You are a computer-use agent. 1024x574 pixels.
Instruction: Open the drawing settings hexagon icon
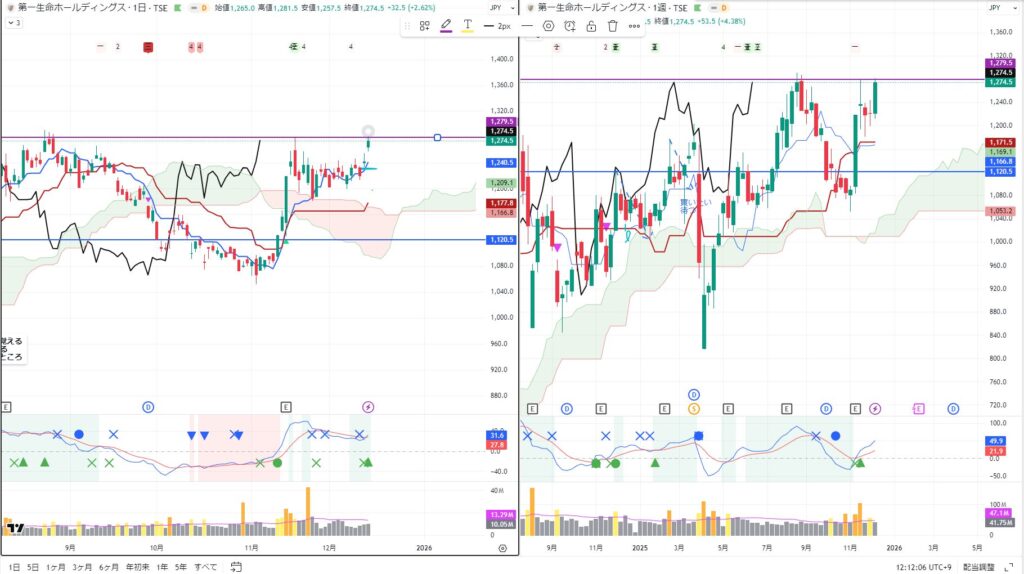point(548,25)
